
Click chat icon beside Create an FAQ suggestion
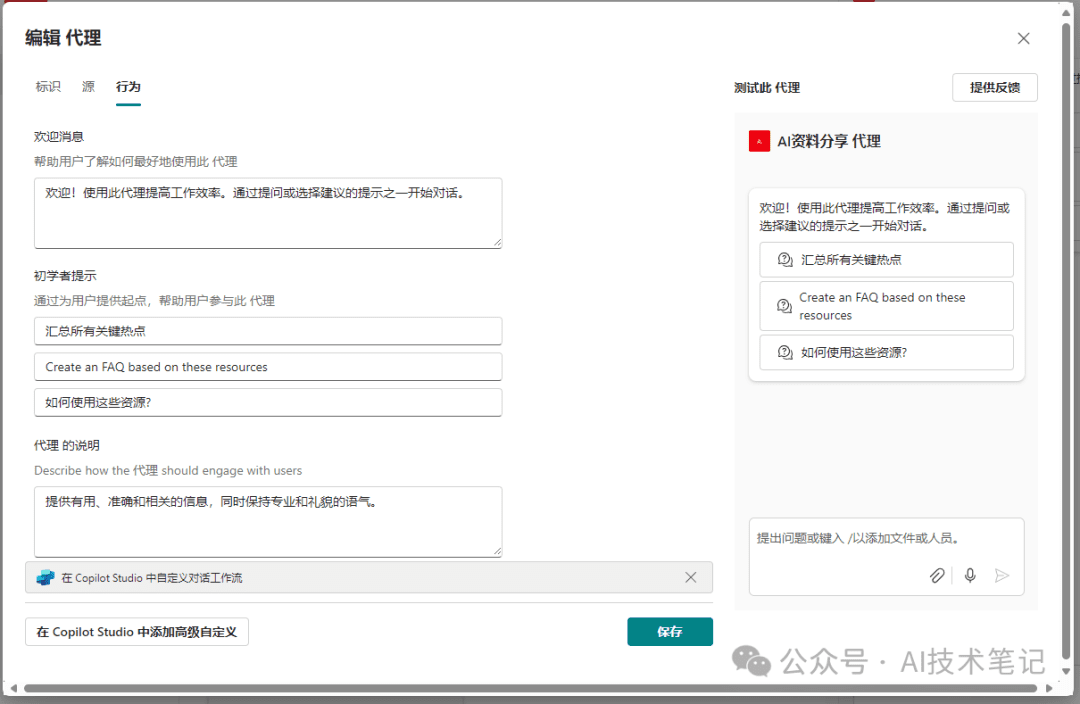point(785,307)
